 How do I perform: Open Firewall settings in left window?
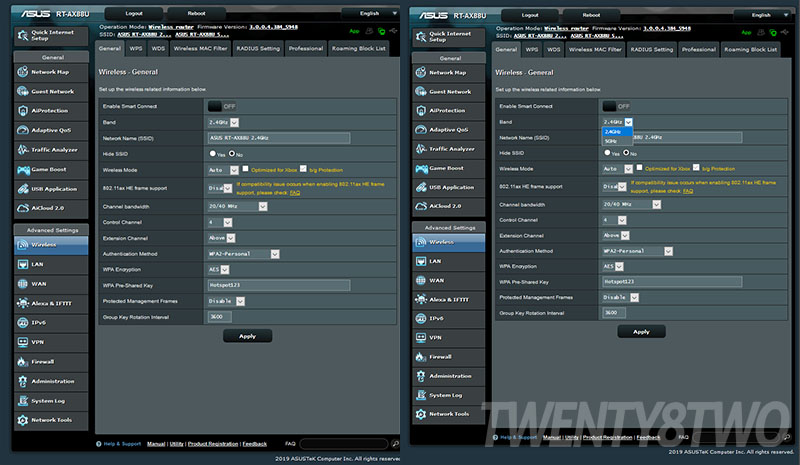tap(51, 362)
